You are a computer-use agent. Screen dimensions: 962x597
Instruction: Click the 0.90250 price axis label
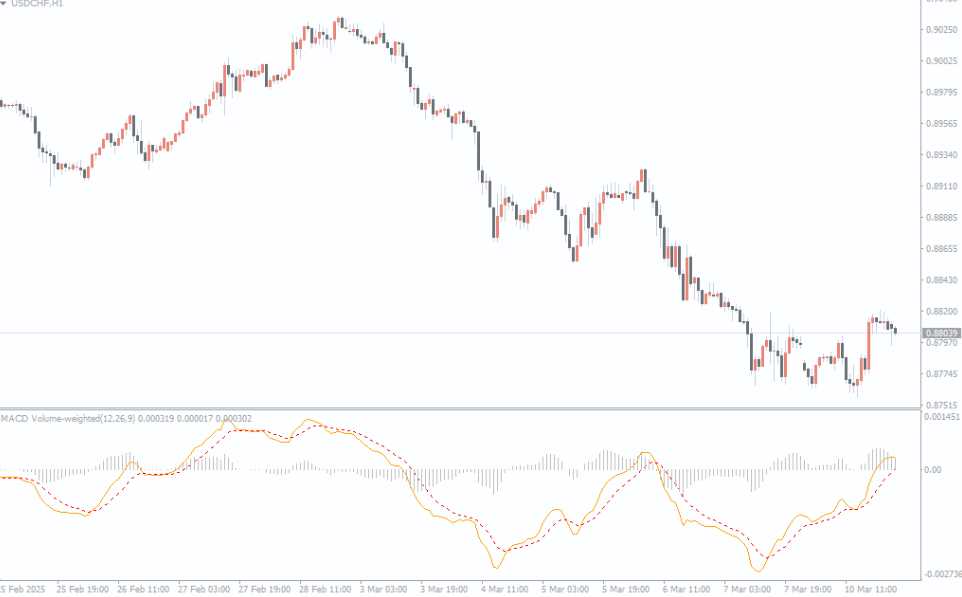click(942, 29)
